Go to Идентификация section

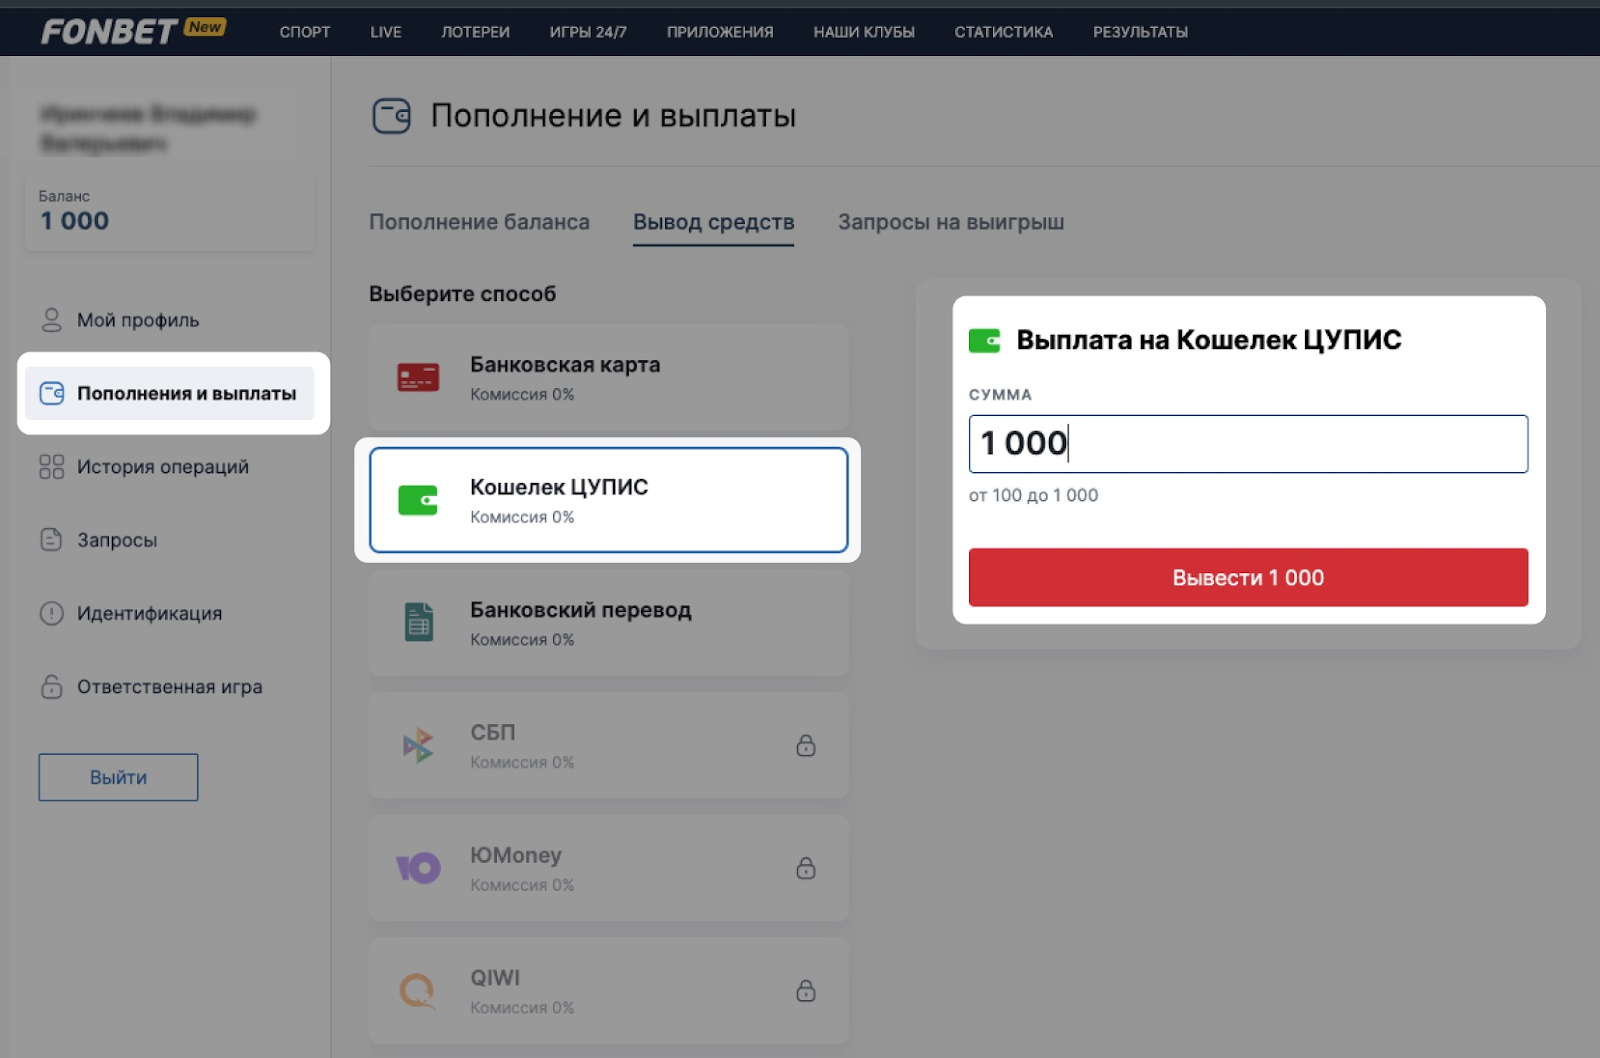pyautogui.click(x=149, y=613)
